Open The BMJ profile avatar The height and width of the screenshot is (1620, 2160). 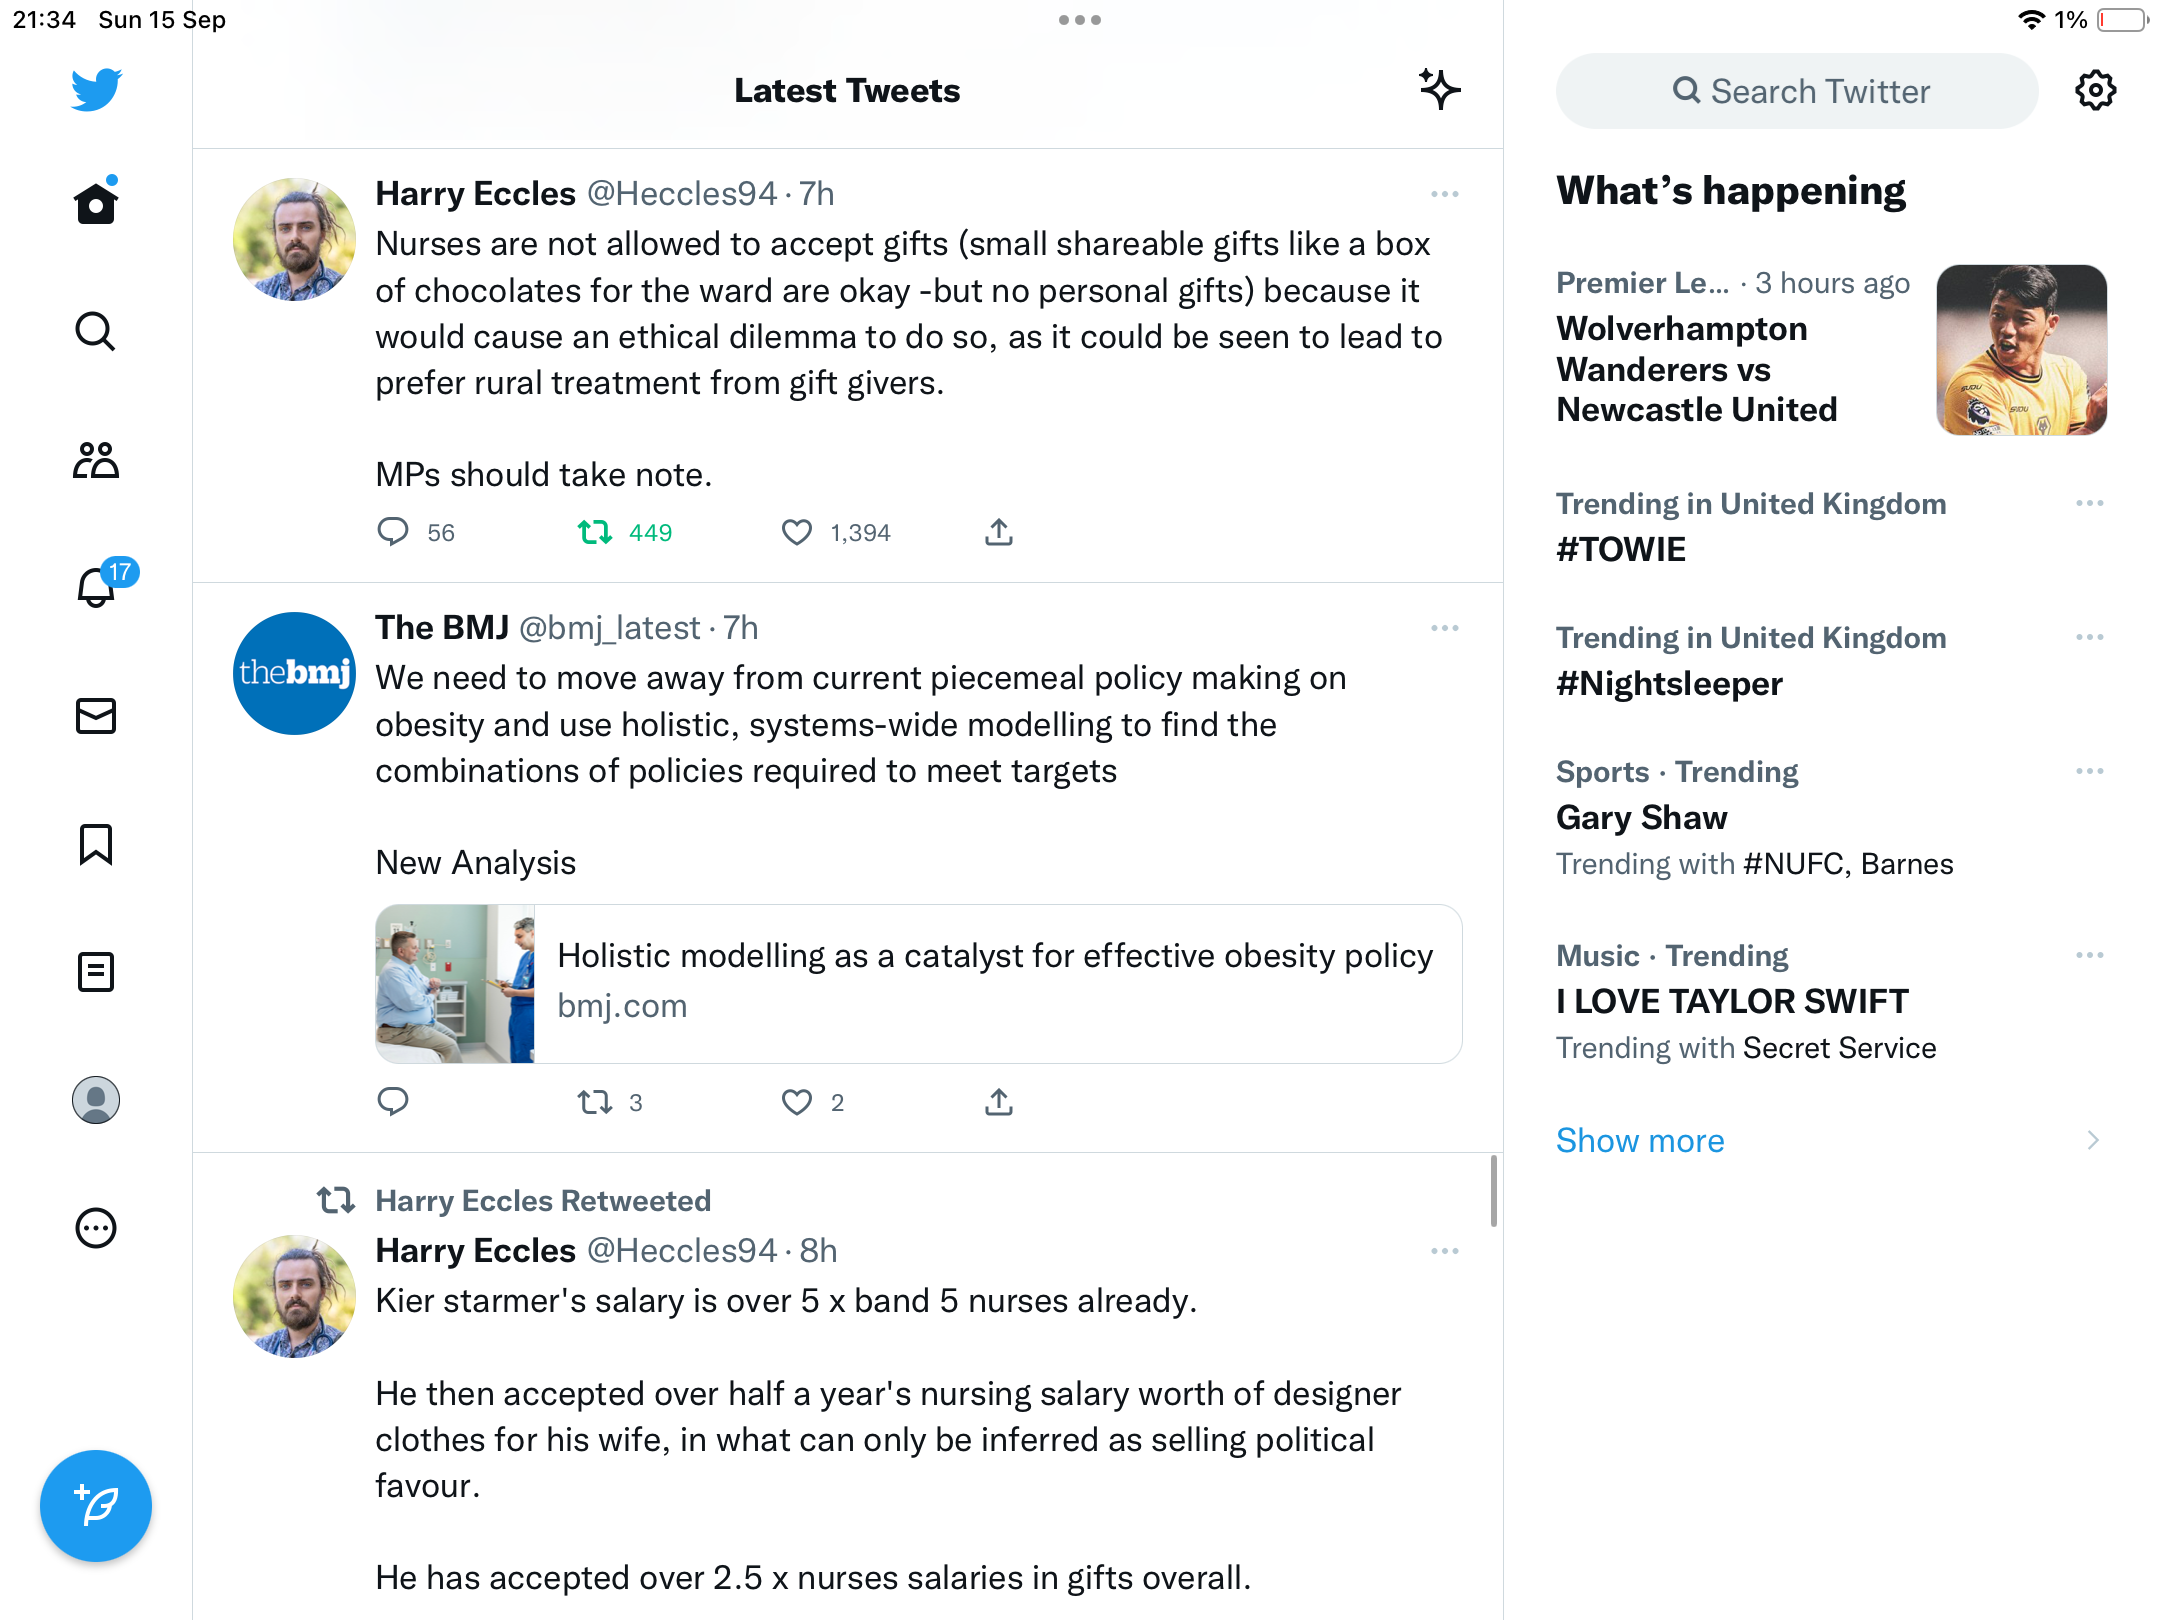(x=294, y=674)
